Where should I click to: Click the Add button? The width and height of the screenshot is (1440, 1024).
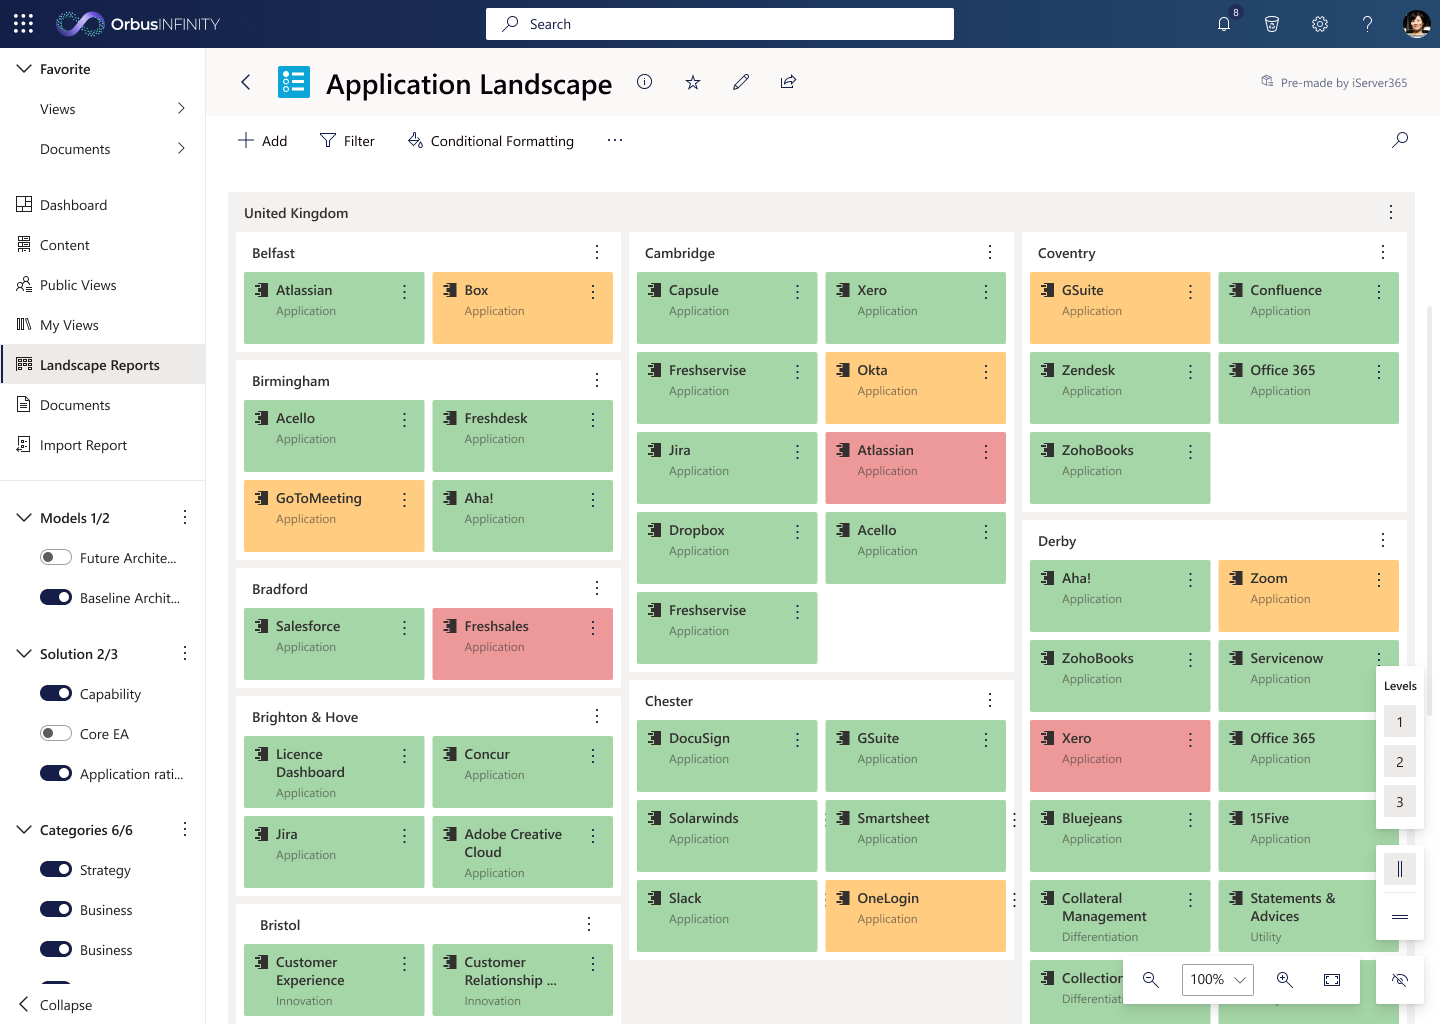(x=262, y=141)
